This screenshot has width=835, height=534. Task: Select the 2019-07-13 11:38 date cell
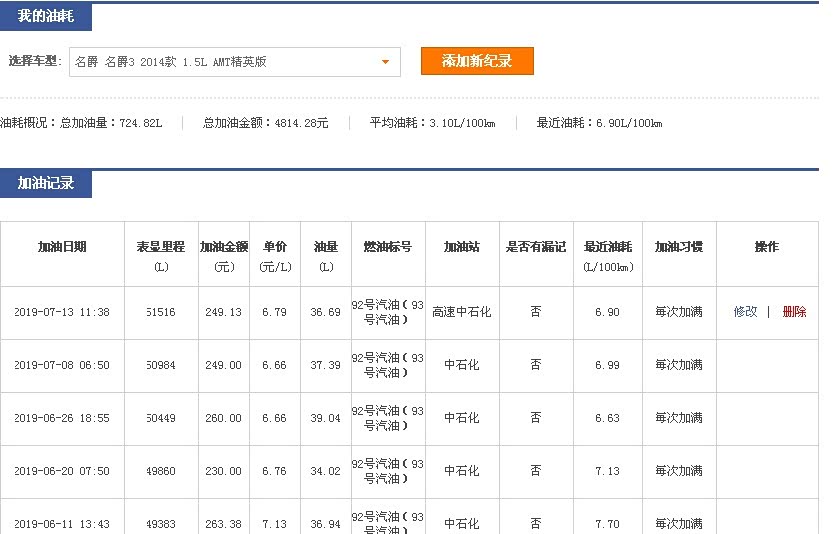(62, 313)
